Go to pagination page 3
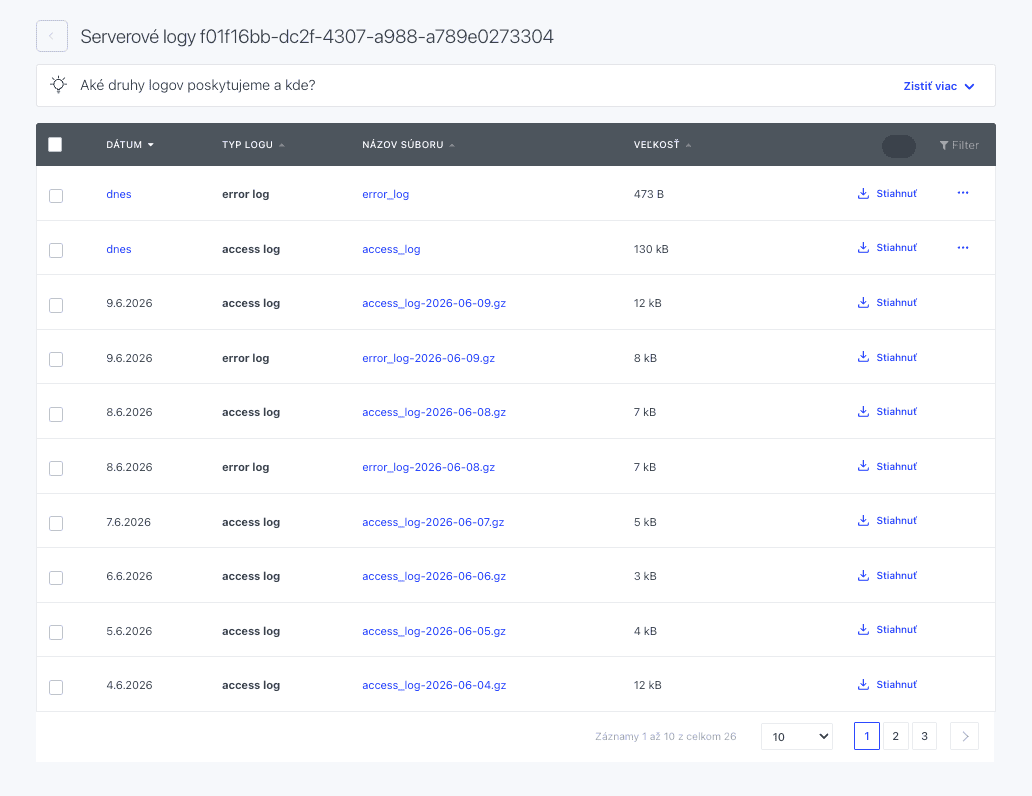 point(925,736)
